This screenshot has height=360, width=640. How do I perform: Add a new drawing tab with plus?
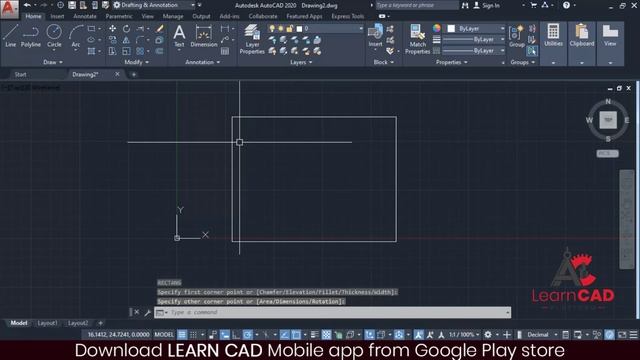[x=133, y=74]
